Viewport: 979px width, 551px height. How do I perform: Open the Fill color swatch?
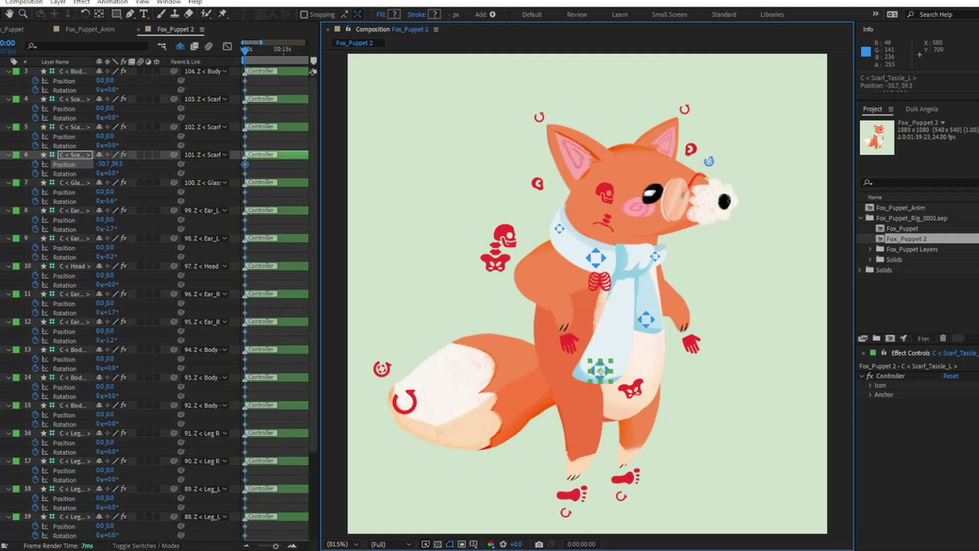[394, 14]
